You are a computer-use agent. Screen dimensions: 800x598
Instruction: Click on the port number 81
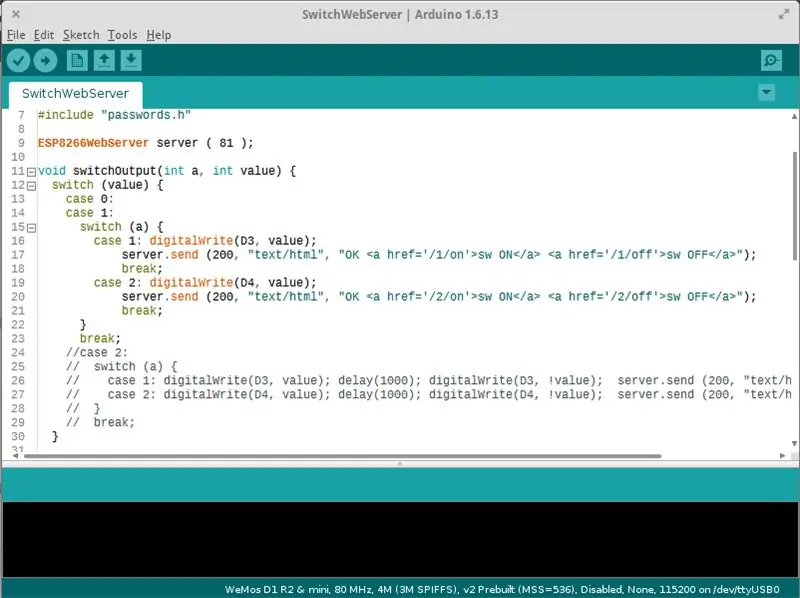pos(227,143)
